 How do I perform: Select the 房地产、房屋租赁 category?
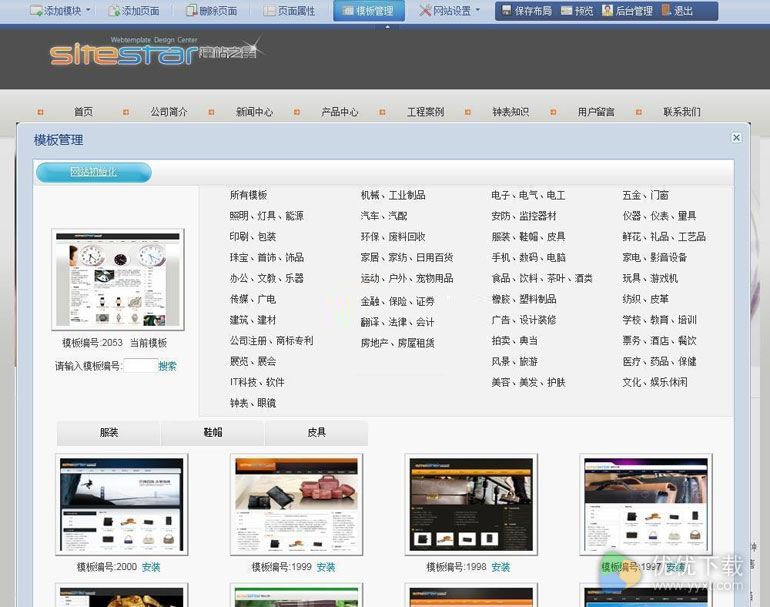tap(397, 343)
